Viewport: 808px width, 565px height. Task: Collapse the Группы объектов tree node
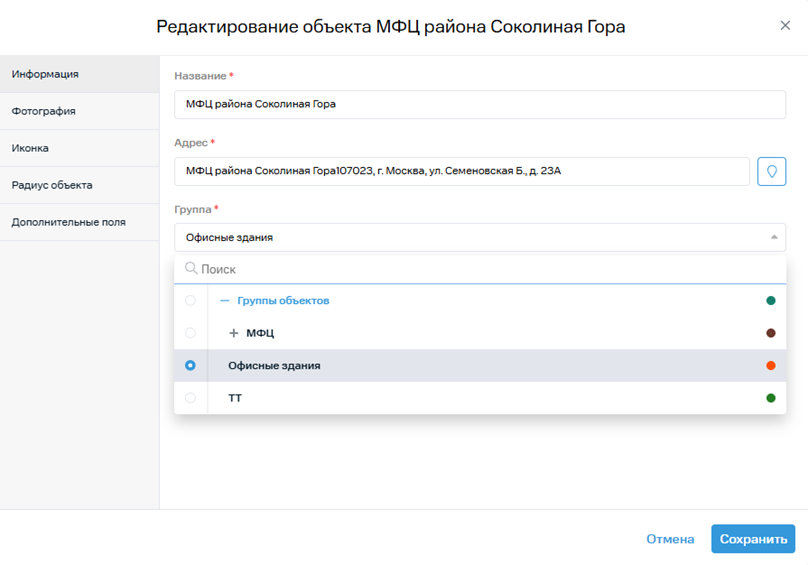[x=225, y=300]
